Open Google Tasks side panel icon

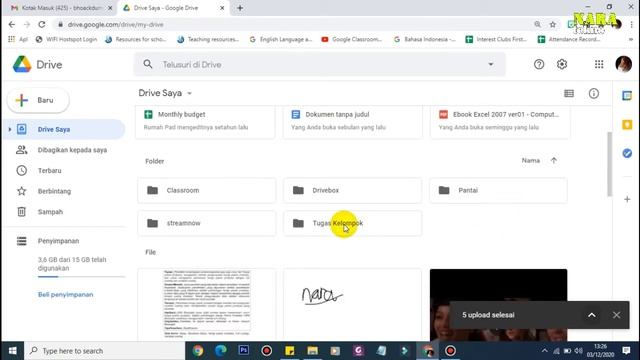tap(627, 153)
